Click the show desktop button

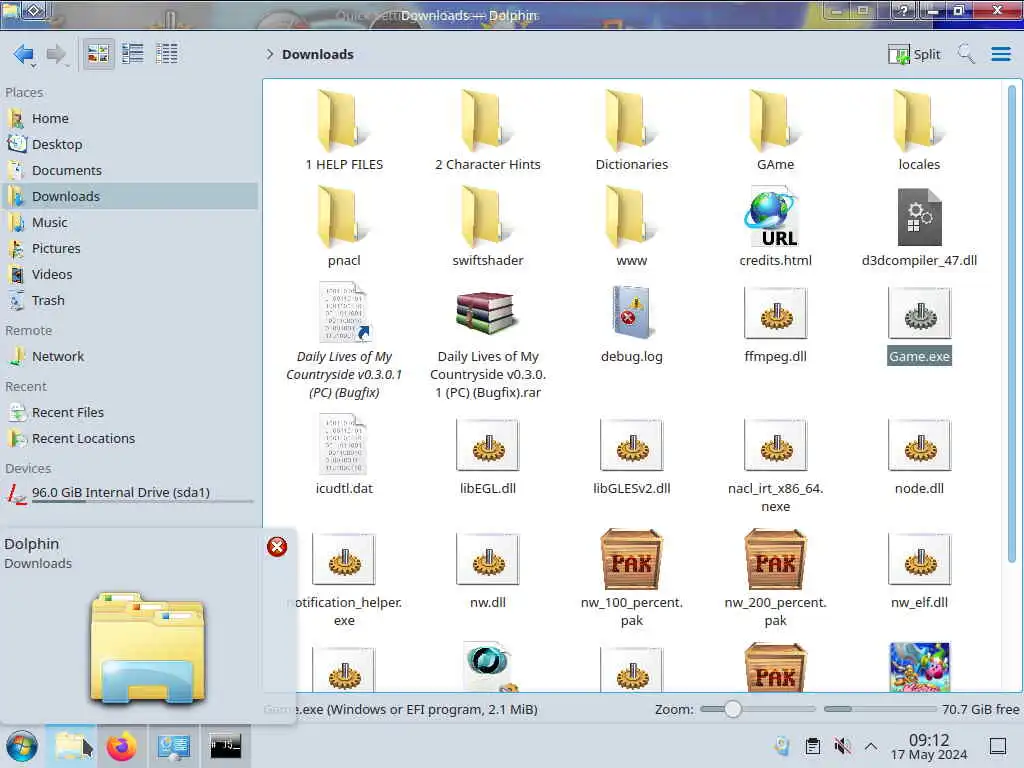[x=998, y=746]
